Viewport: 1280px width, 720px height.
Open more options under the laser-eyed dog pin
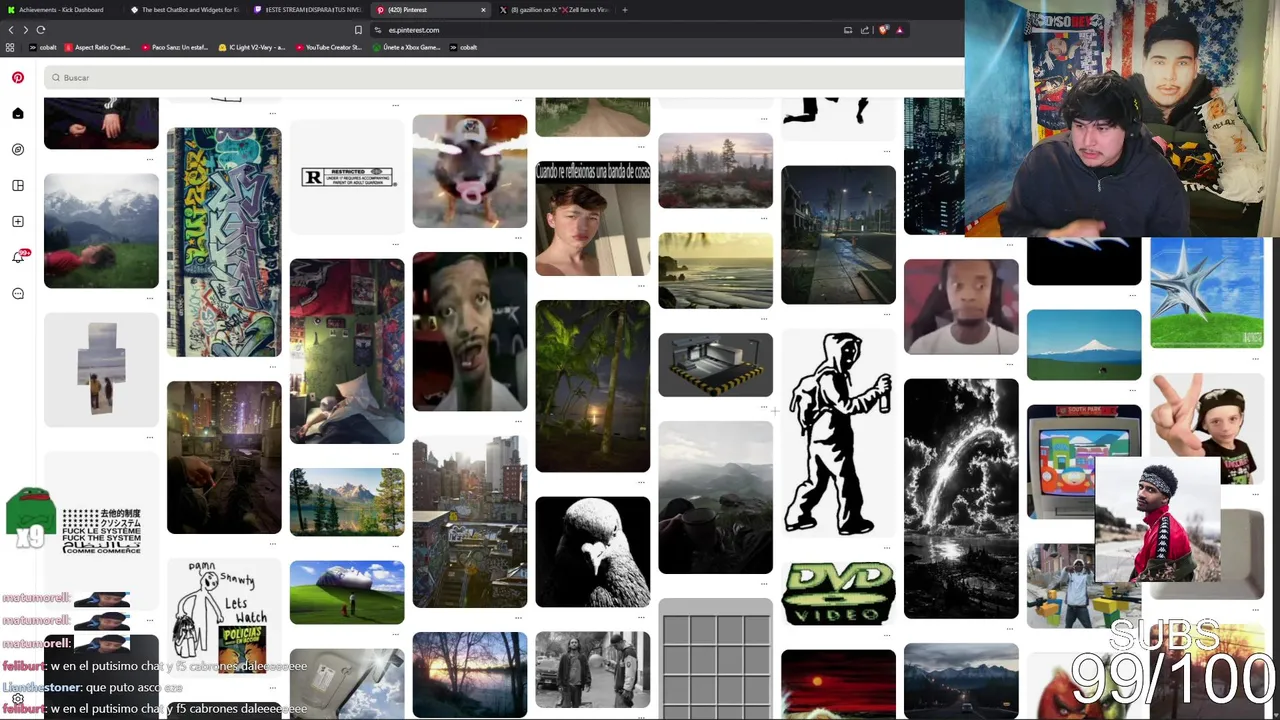[x=518, y=236]
